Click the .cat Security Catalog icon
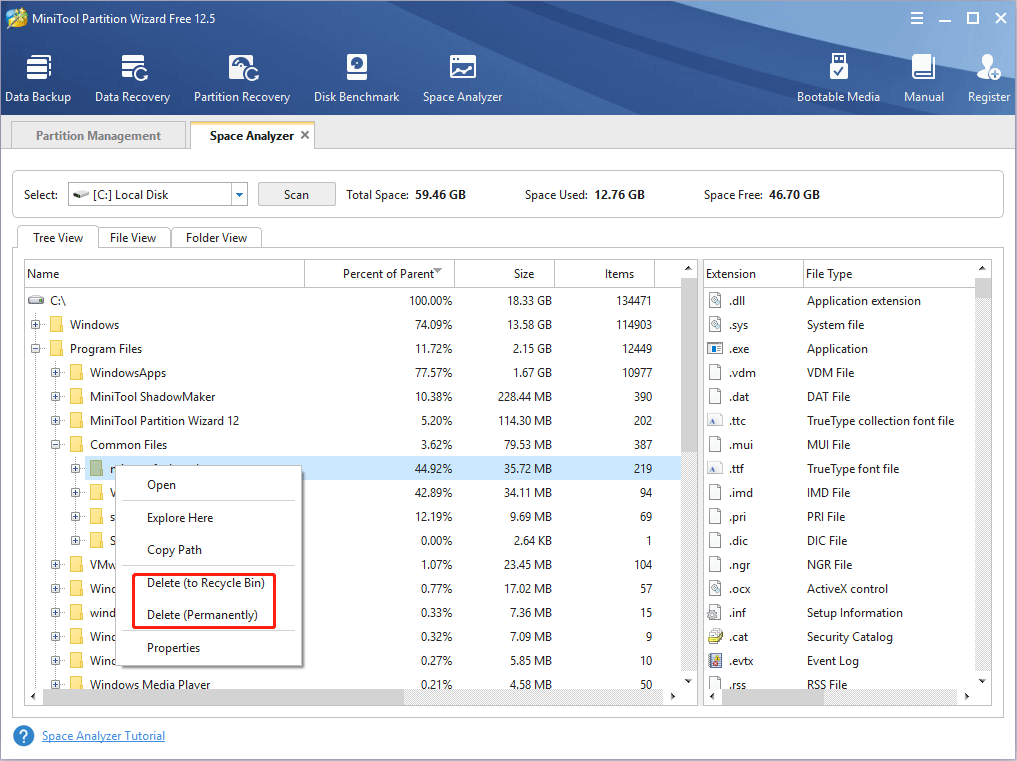This screenshot has width=1017, height=761. point(715,636)
